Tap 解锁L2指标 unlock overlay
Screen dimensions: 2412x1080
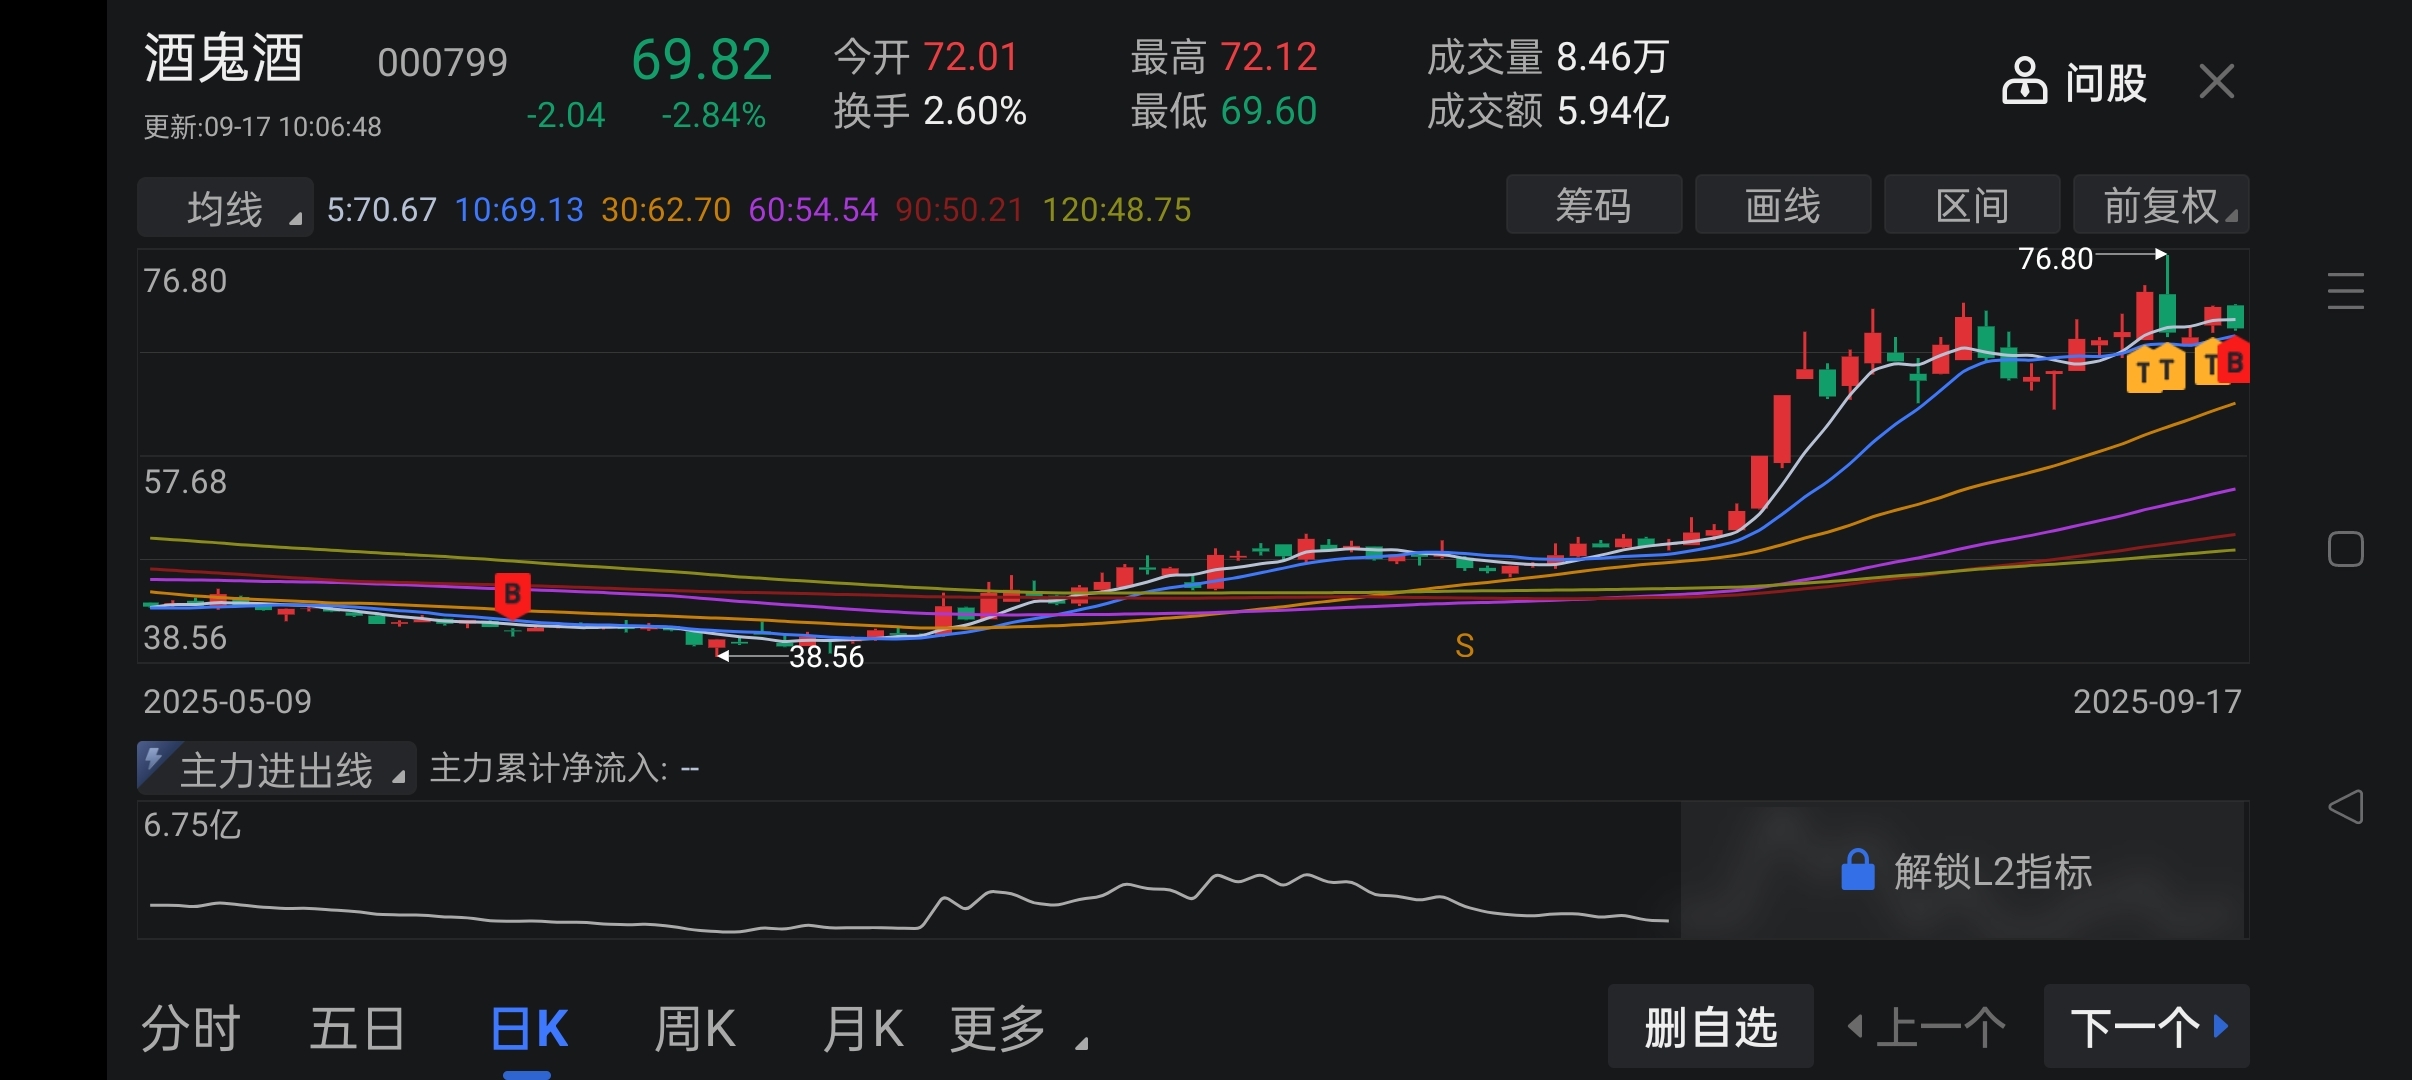[x=1965, y=870]
